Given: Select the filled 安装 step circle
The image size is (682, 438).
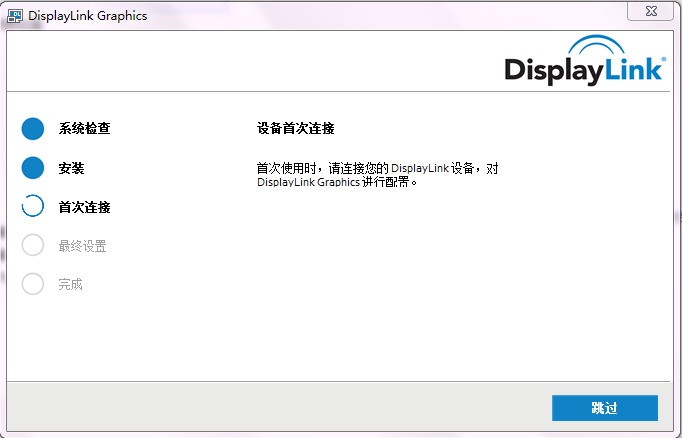Looking at the screenshot, I should pyautogui.click(x=33, y=168).
